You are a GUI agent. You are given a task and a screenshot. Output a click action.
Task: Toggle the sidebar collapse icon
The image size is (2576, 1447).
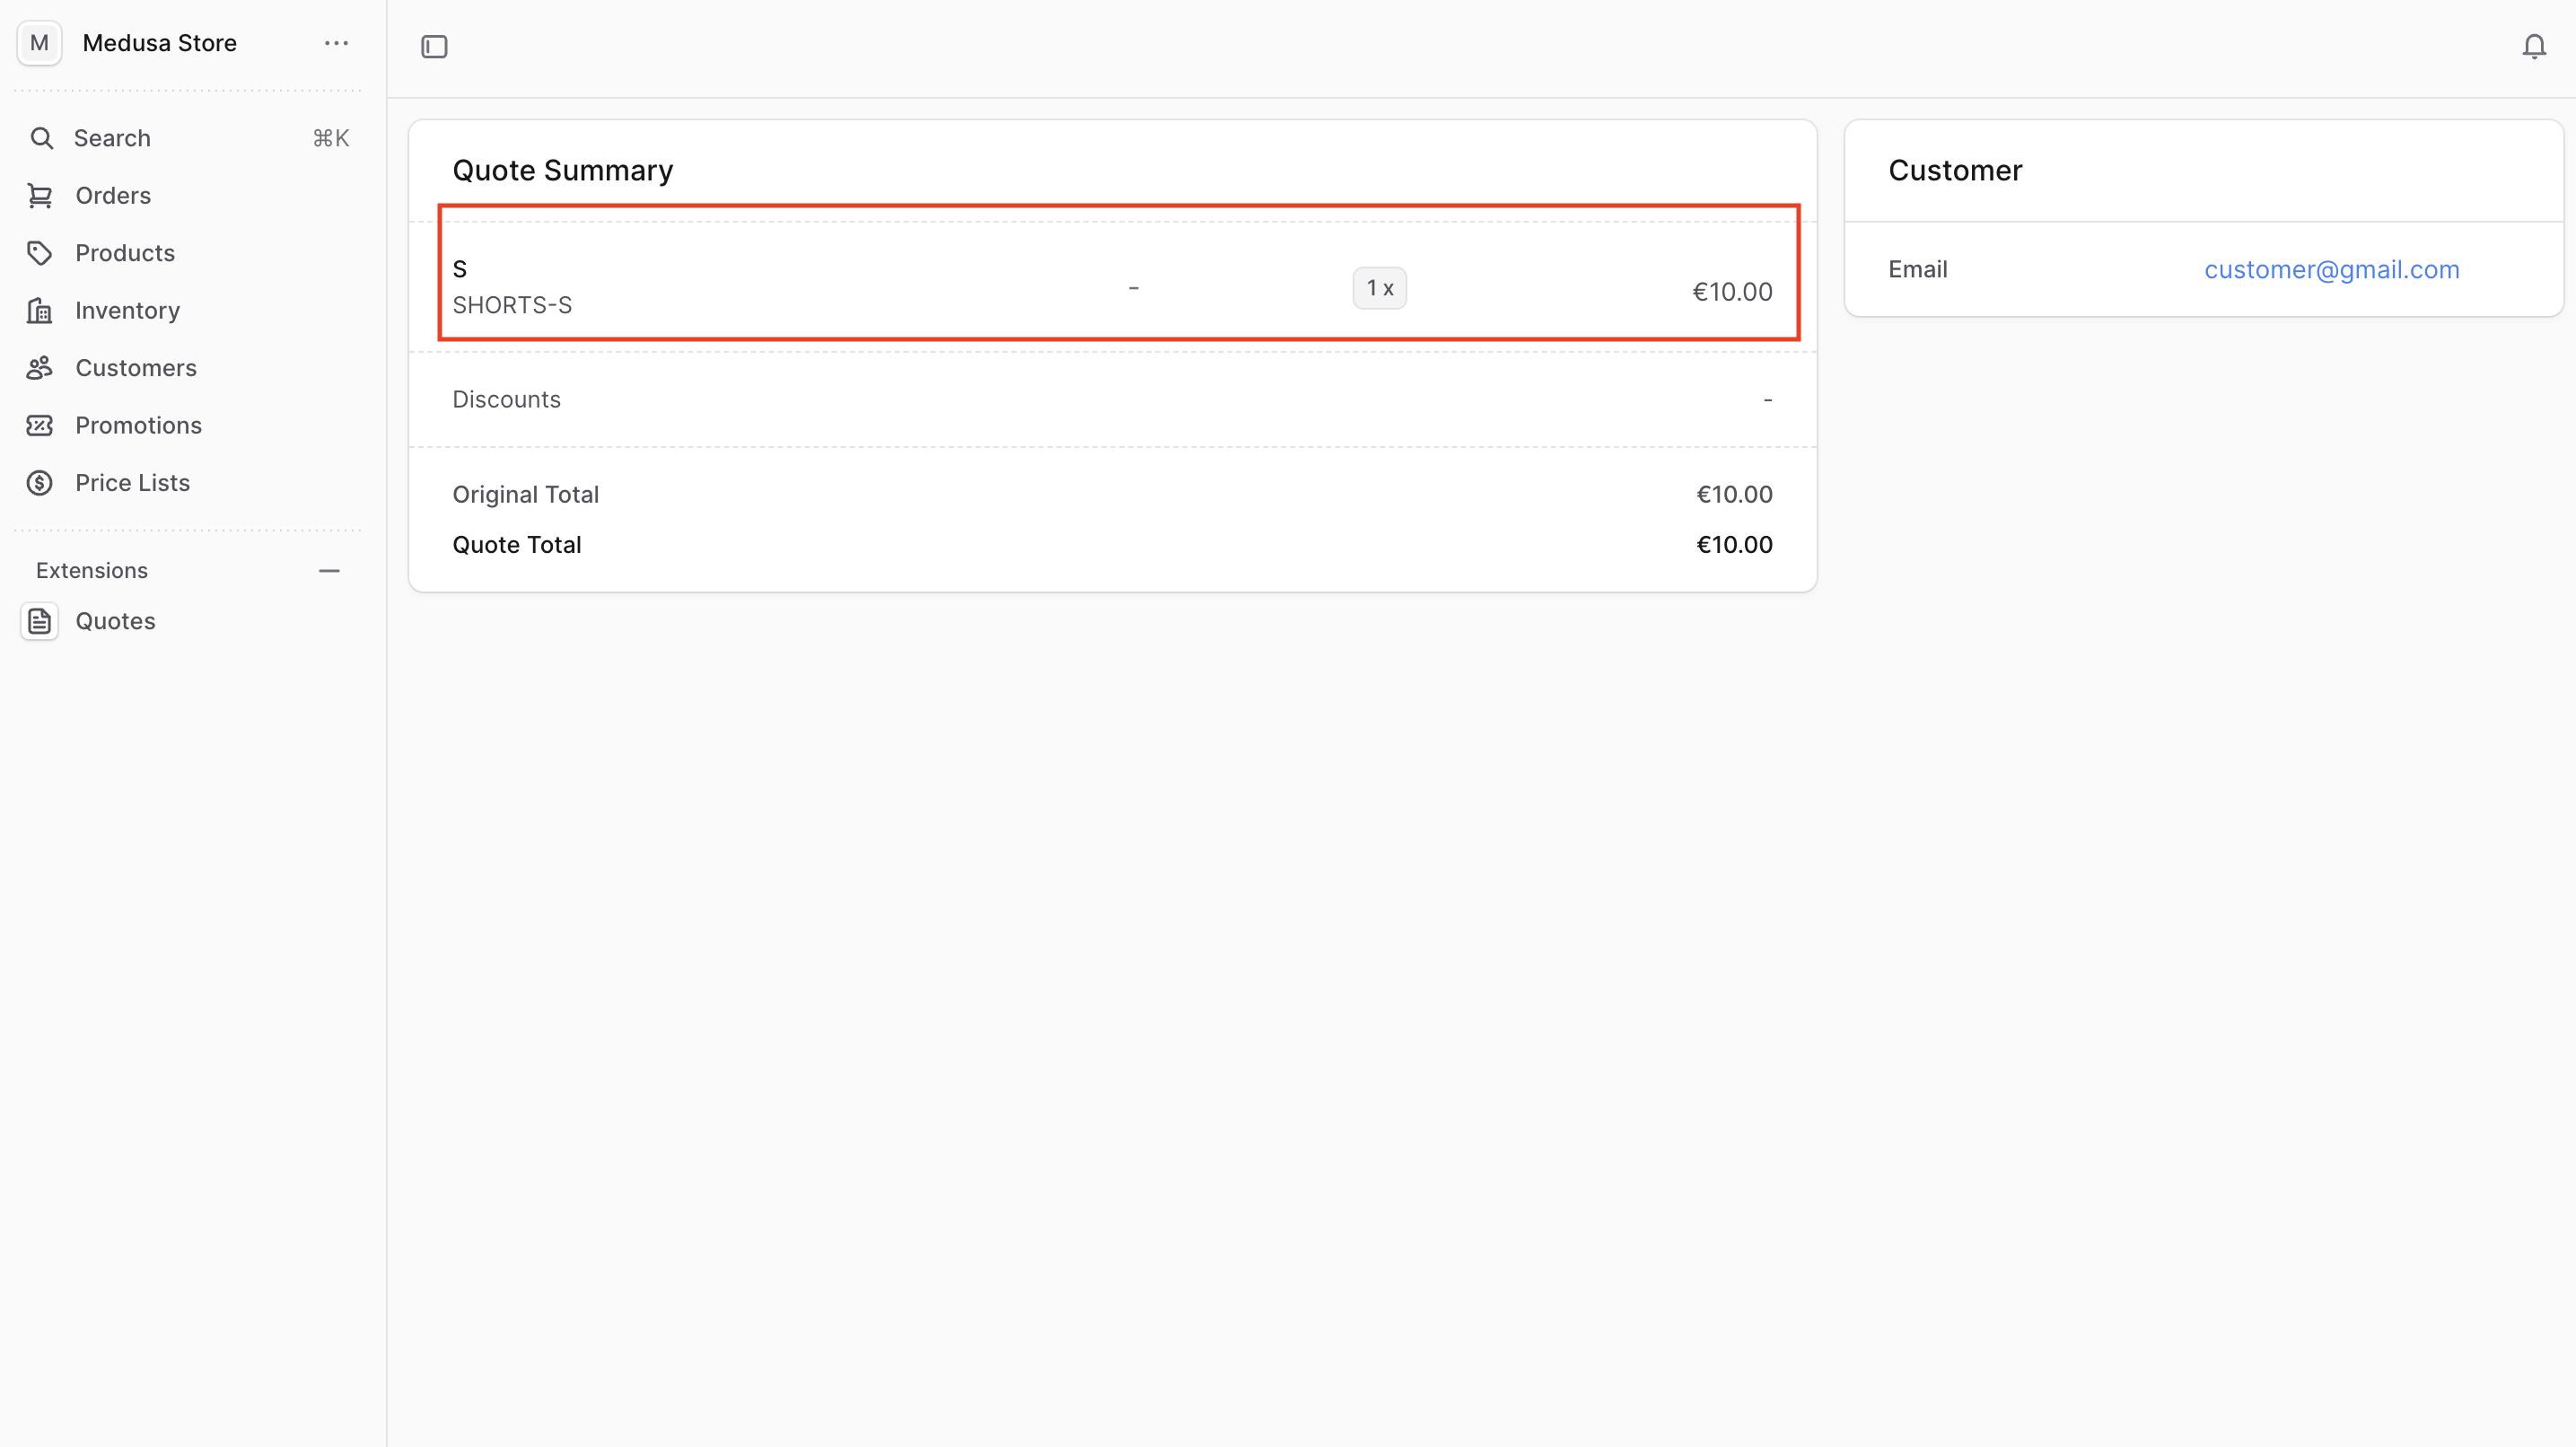point(434,46)
